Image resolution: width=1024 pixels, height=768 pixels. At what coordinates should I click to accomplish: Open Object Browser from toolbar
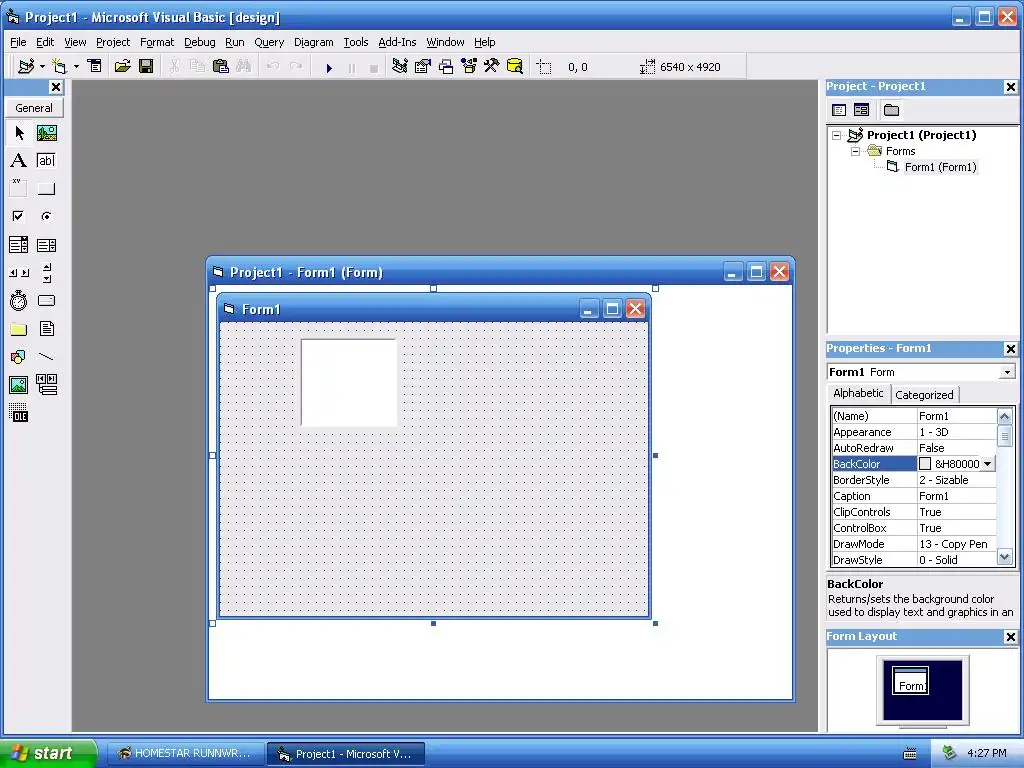coord(469,66)
